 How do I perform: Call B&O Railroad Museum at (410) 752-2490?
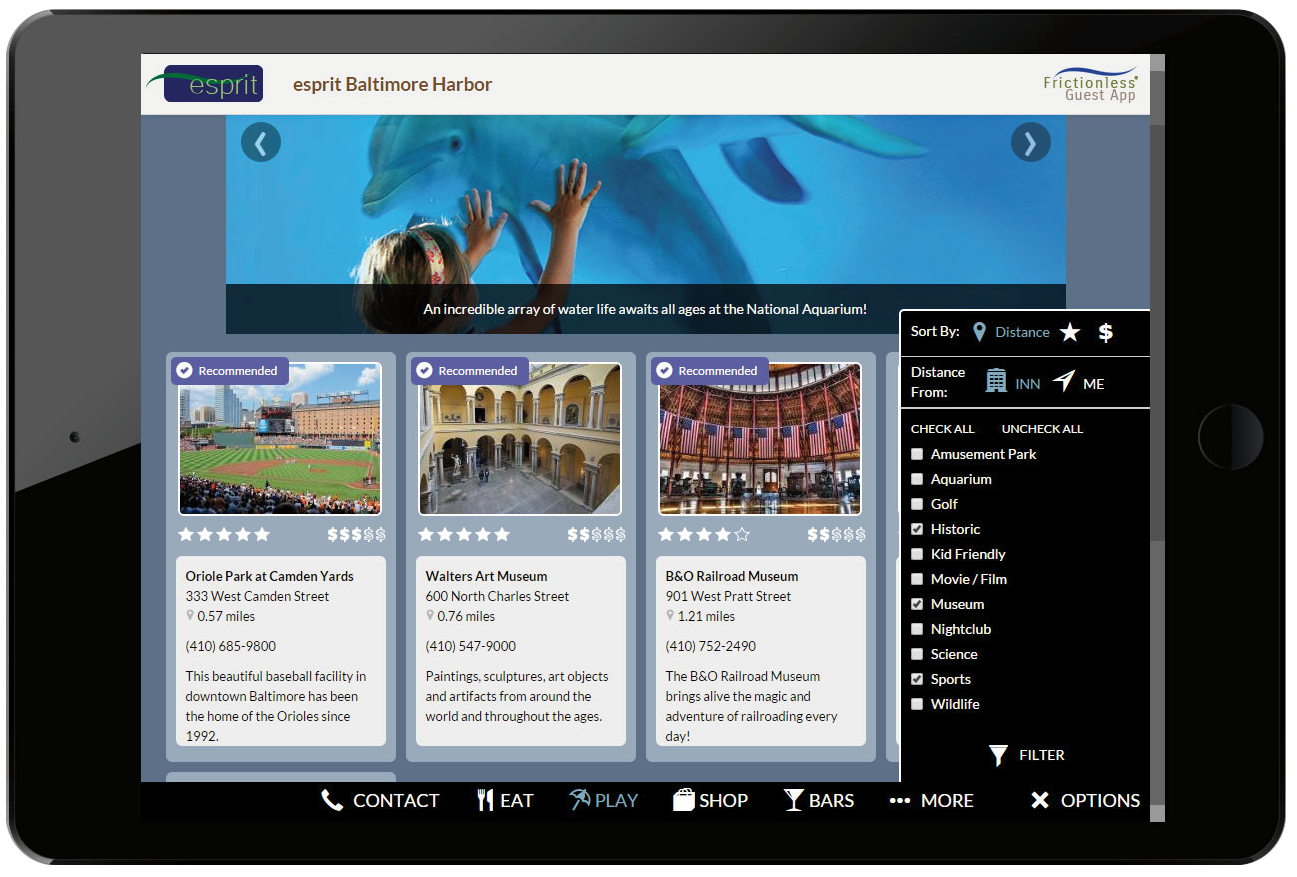pyautogui.click(x=711, y=646)
